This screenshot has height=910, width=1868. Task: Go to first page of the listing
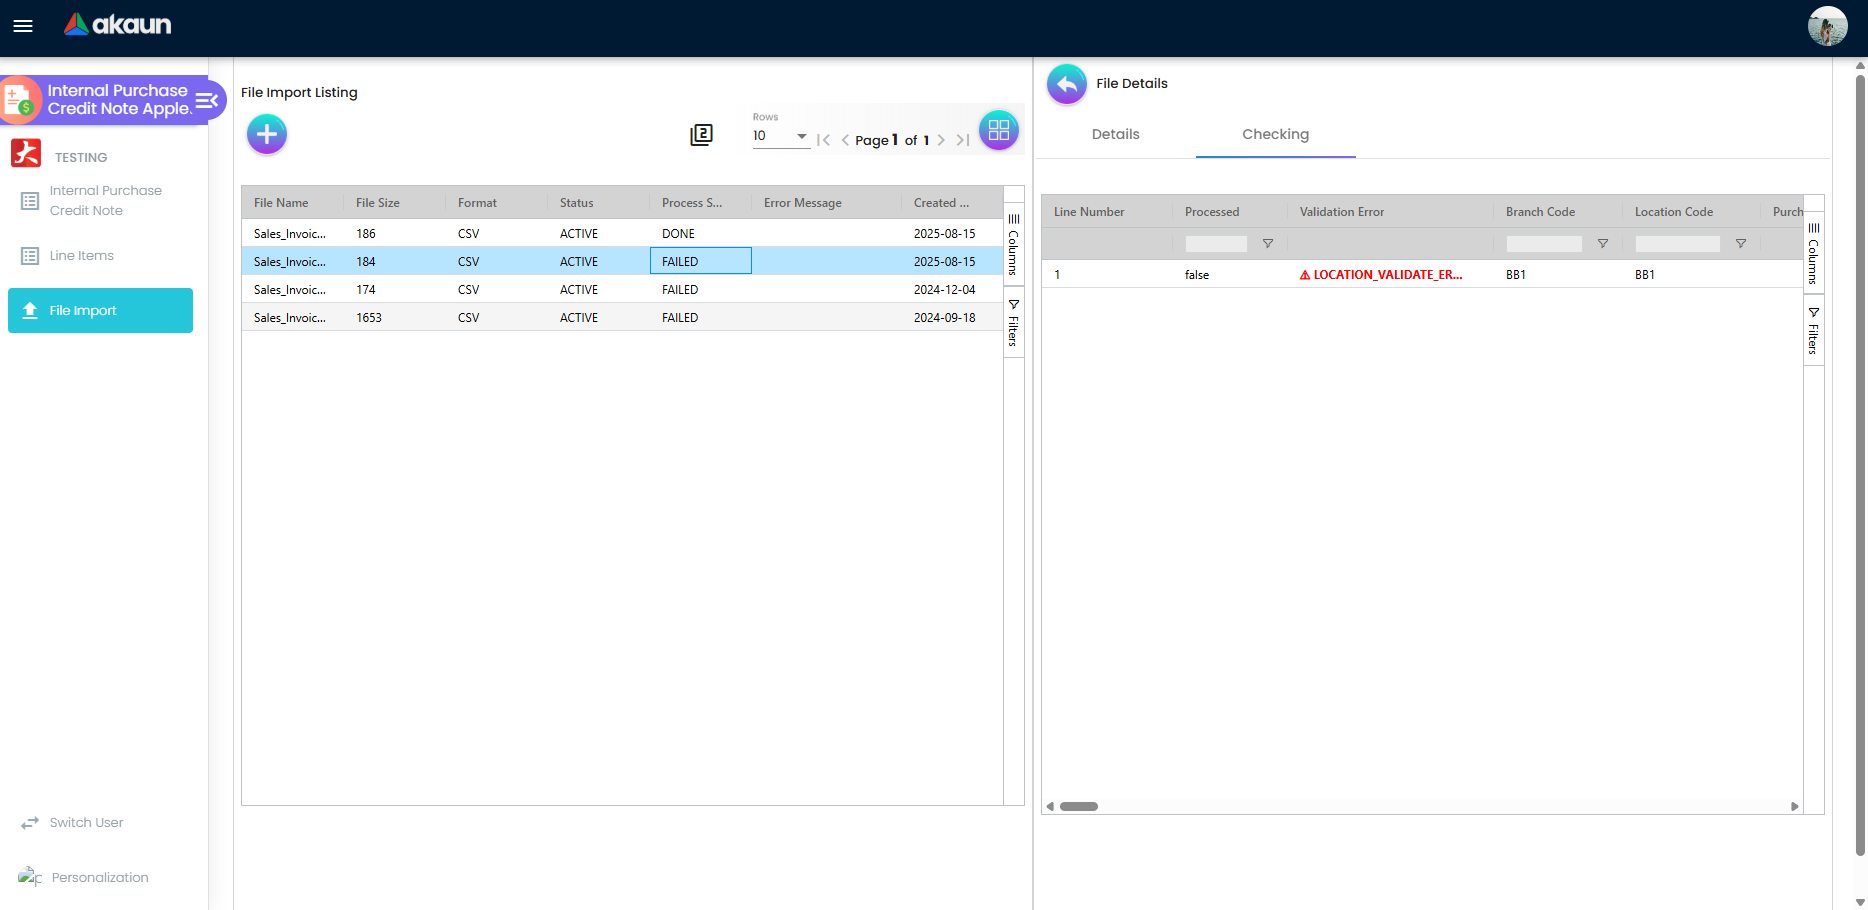(824, 140)
